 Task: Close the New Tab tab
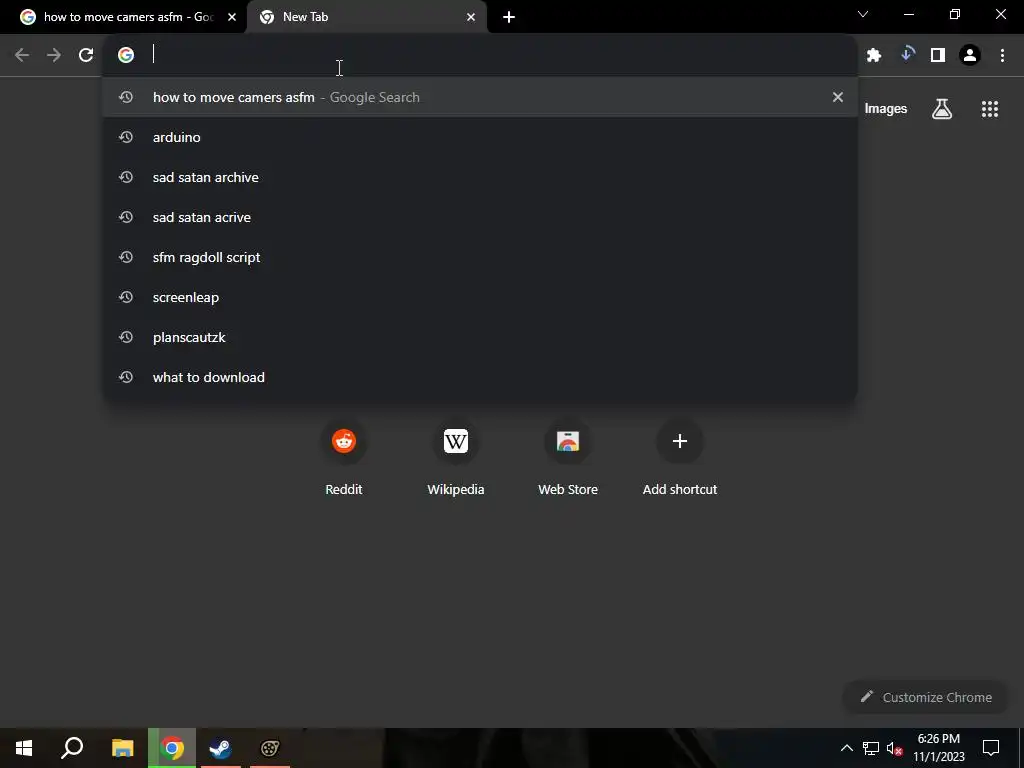click(x=471, y=18)
